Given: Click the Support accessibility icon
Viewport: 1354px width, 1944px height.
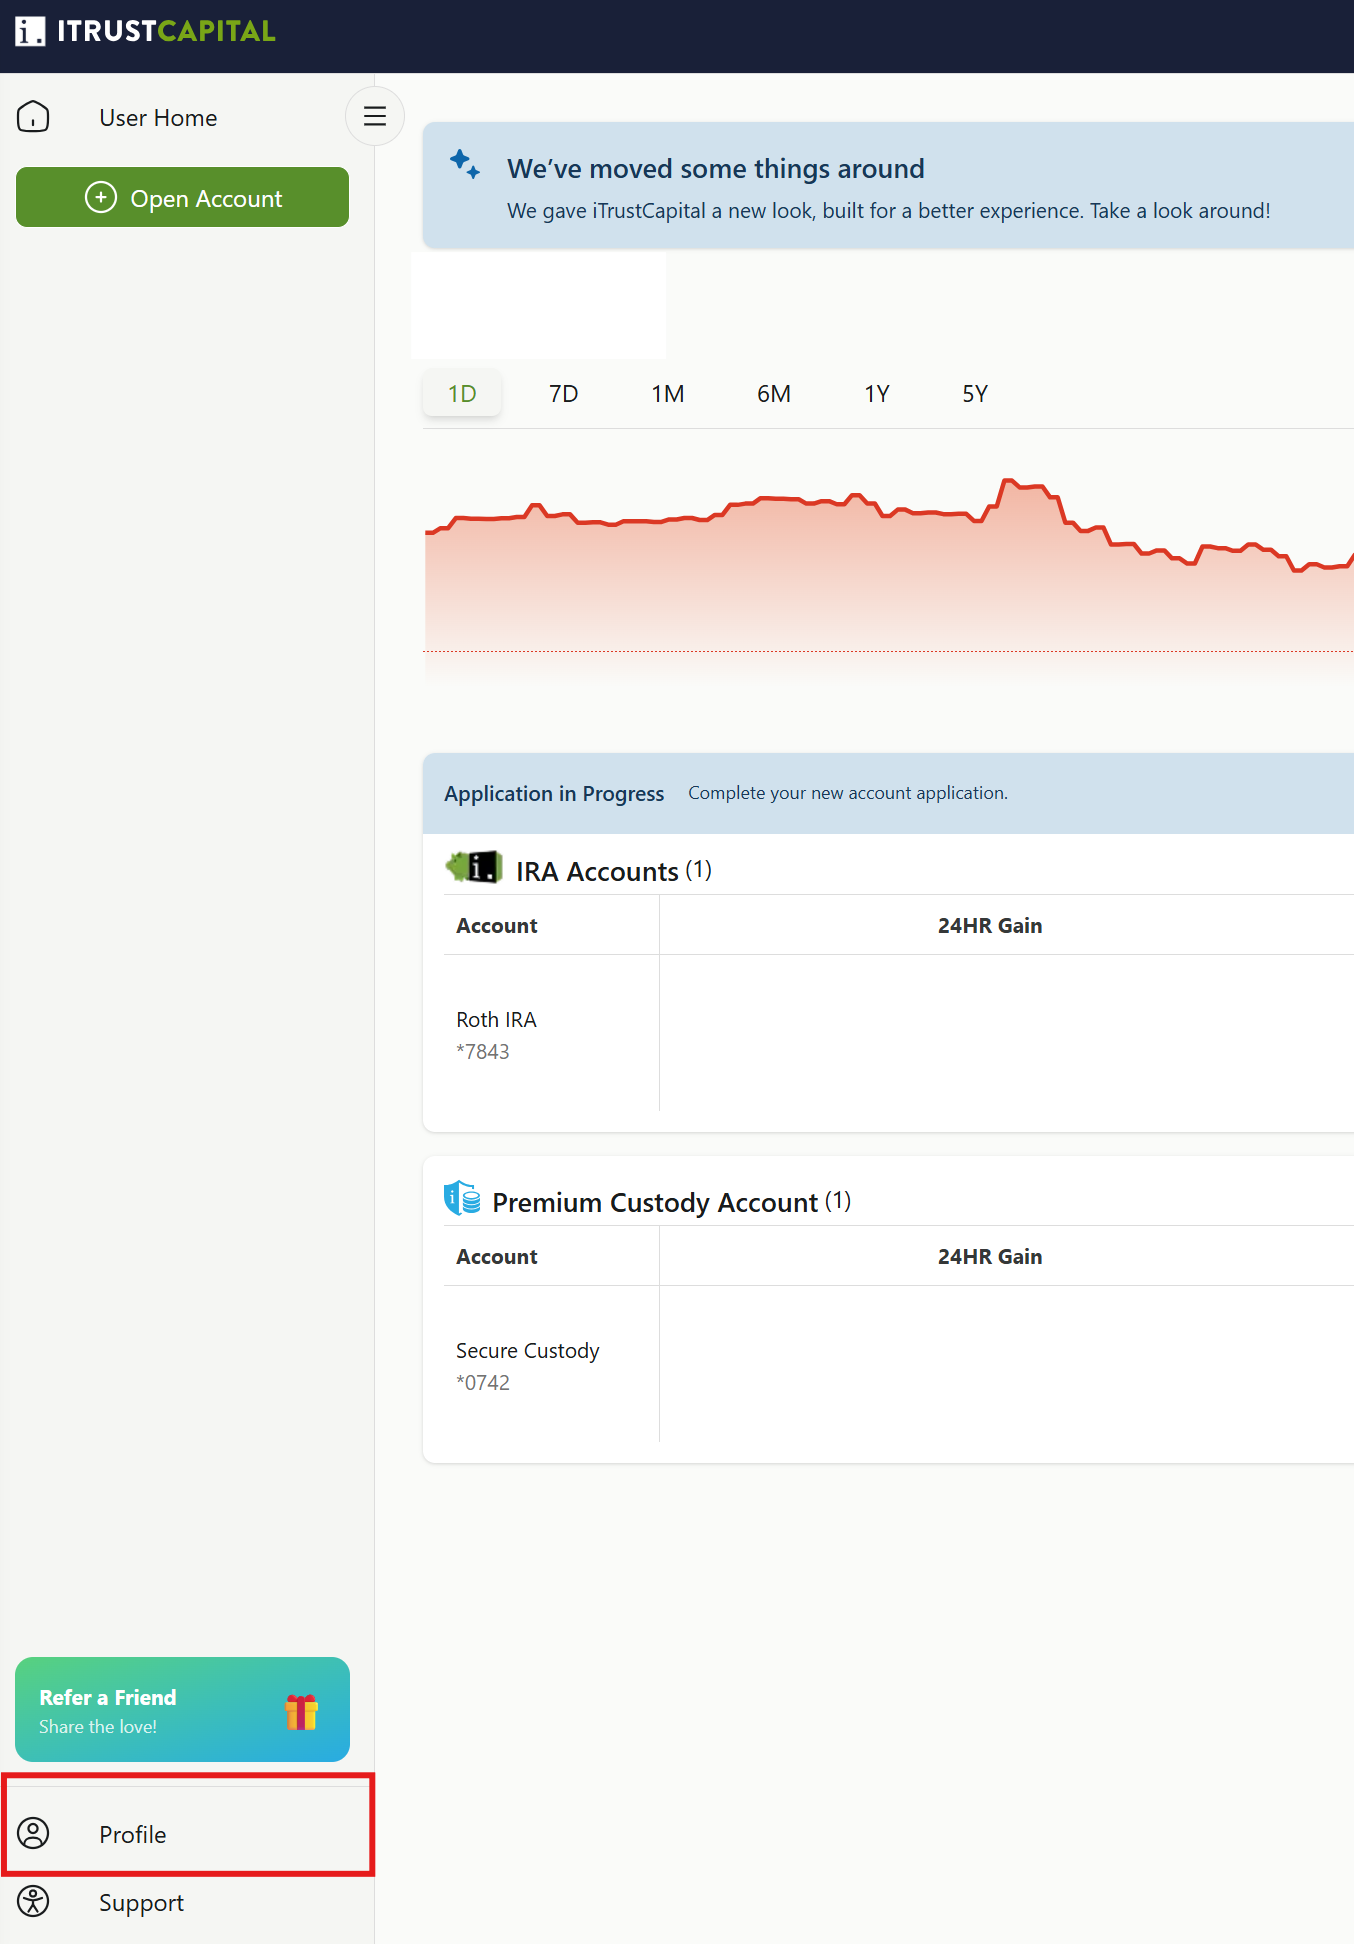Looking at the screenshot, I should pyautogui.click(x=33, y=1901).
